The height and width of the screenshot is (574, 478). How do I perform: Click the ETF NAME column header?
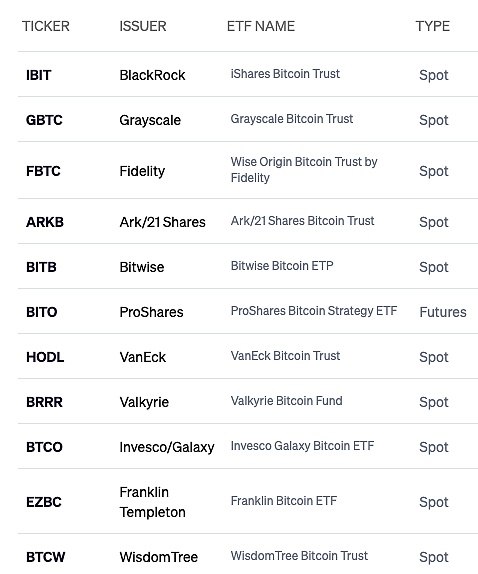[x=261, y=26]
